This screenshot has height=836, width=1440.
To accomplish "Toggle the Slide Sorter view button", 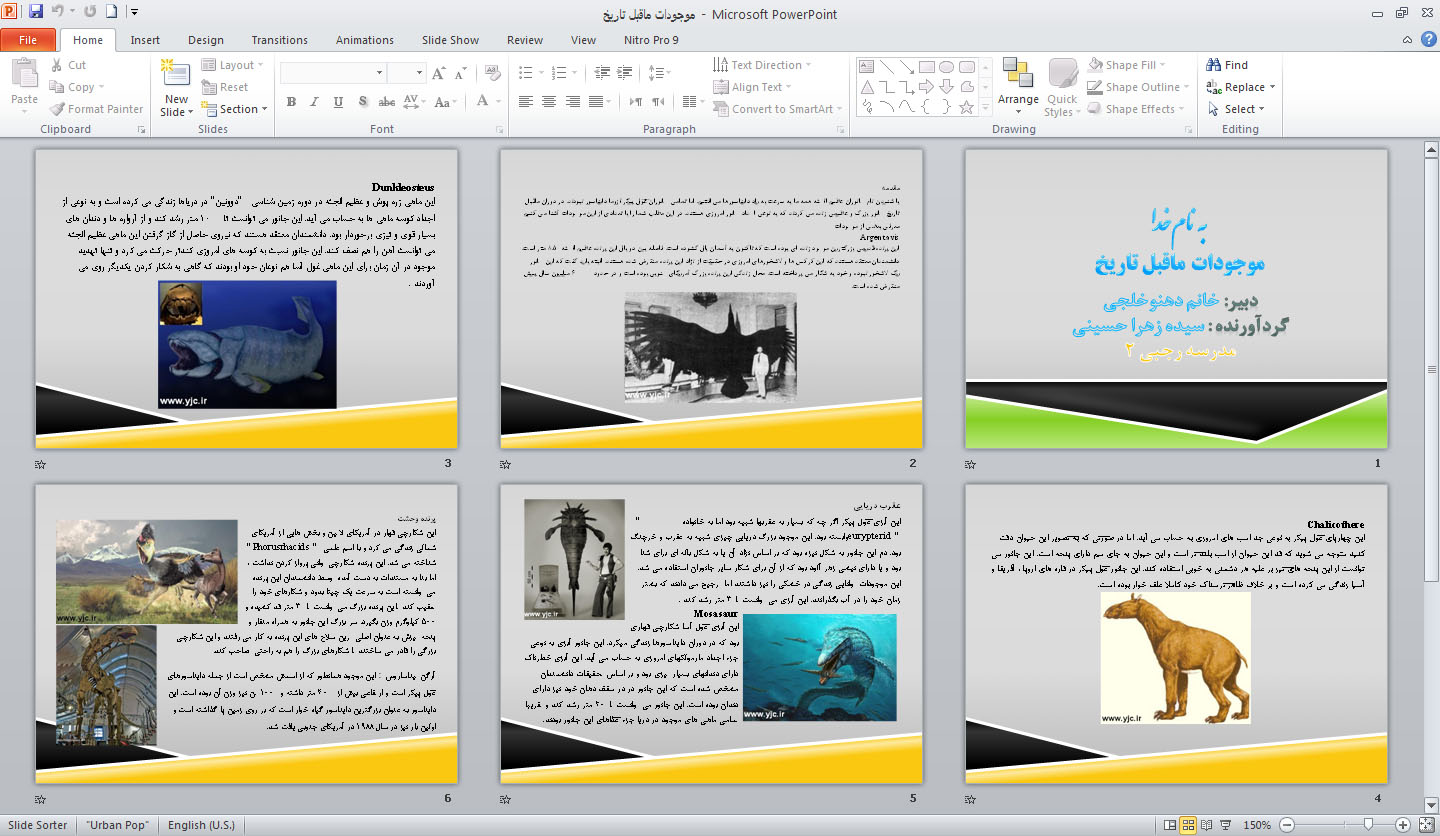I will [x=1189, y=825].
